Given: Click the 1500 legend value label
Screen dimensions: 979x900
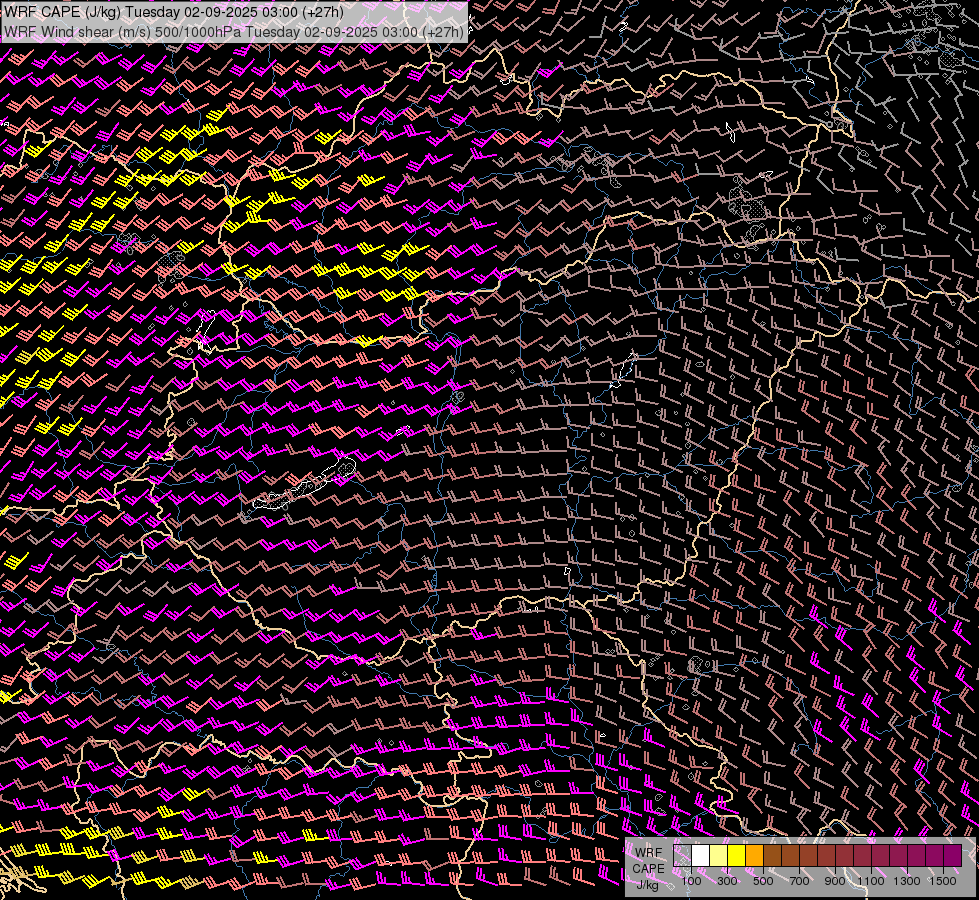Looking at the screenshot, I should click(x=943, y=881).
